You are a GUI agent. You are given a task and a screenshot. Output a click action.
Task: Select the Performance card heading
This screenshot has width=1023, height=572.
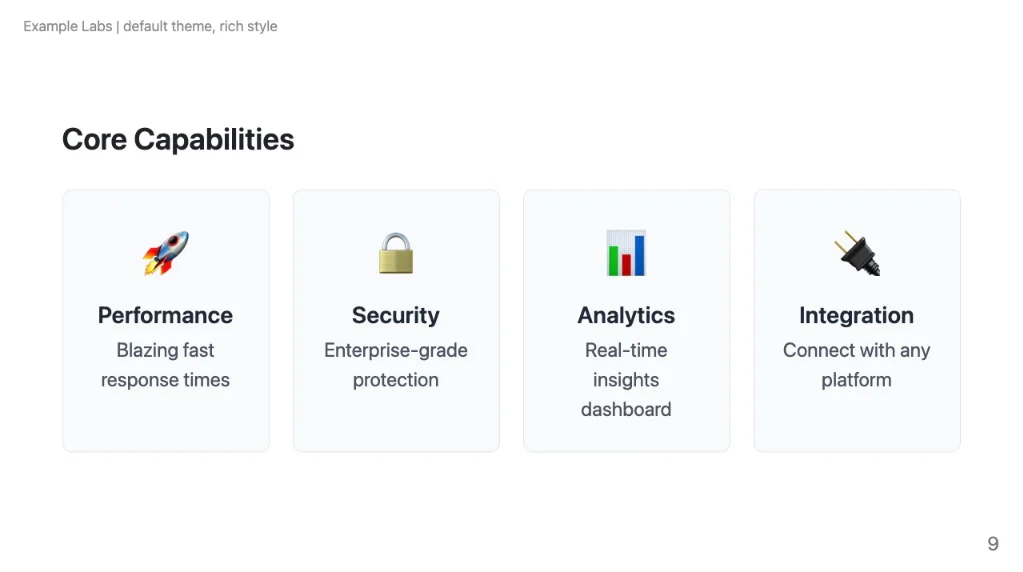pyautogui.click(x=165, y=315)
